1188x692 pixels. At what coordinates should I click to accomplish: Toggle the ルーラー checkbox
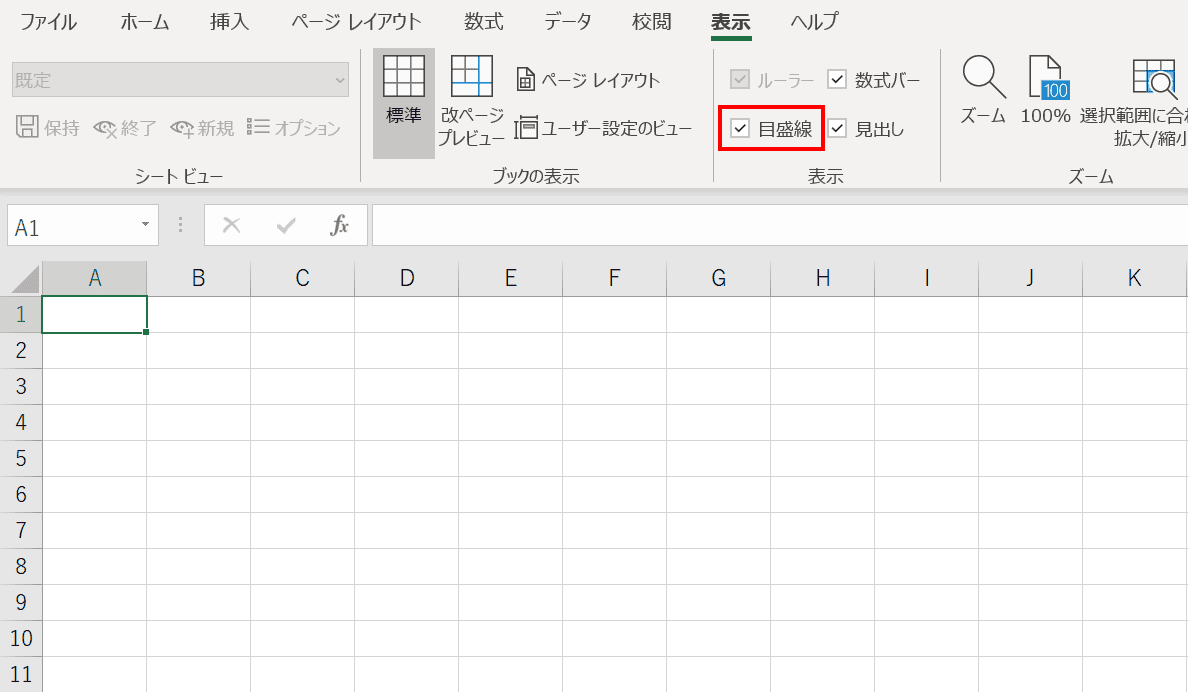click(739, 79)
